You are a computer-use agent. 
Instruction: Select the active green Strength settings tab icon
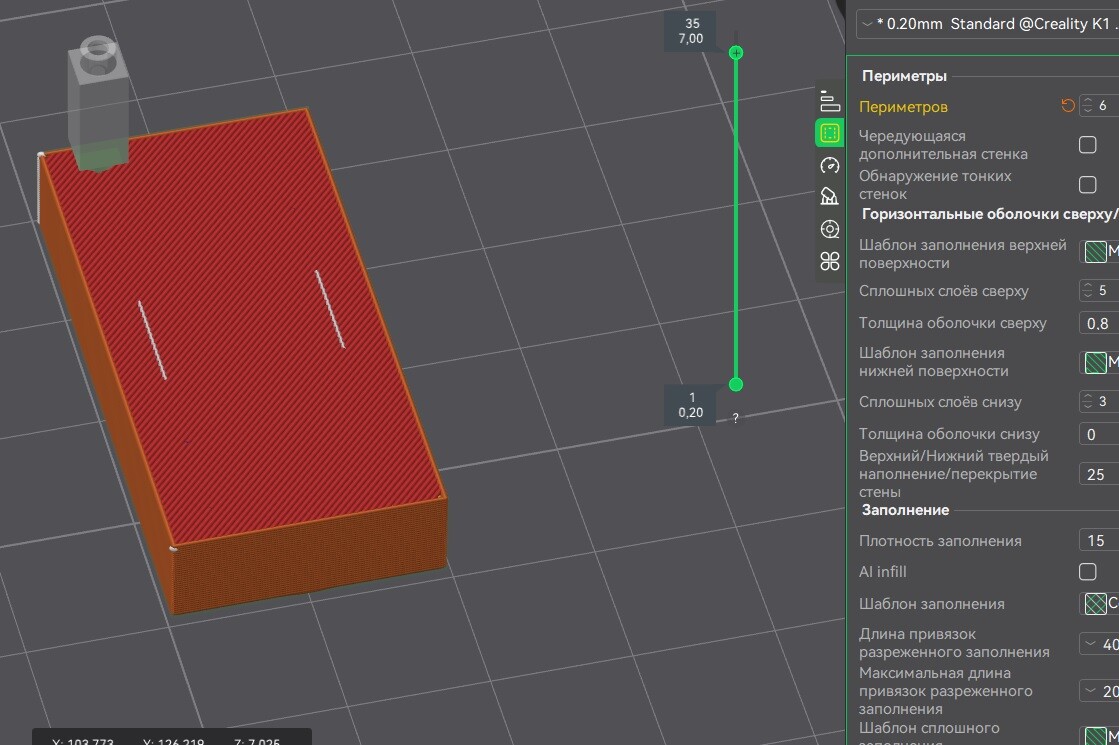point(829,132)
